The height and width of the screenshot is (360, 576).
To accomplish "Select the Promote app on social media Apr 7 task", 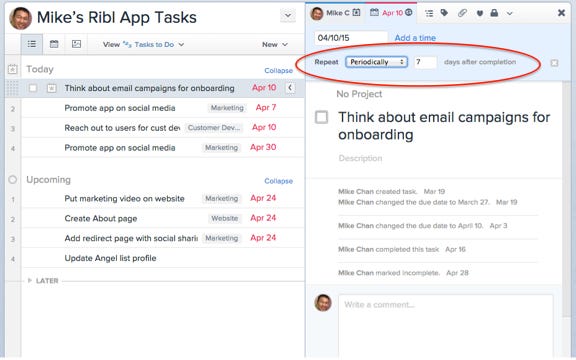I will point(120,108).
